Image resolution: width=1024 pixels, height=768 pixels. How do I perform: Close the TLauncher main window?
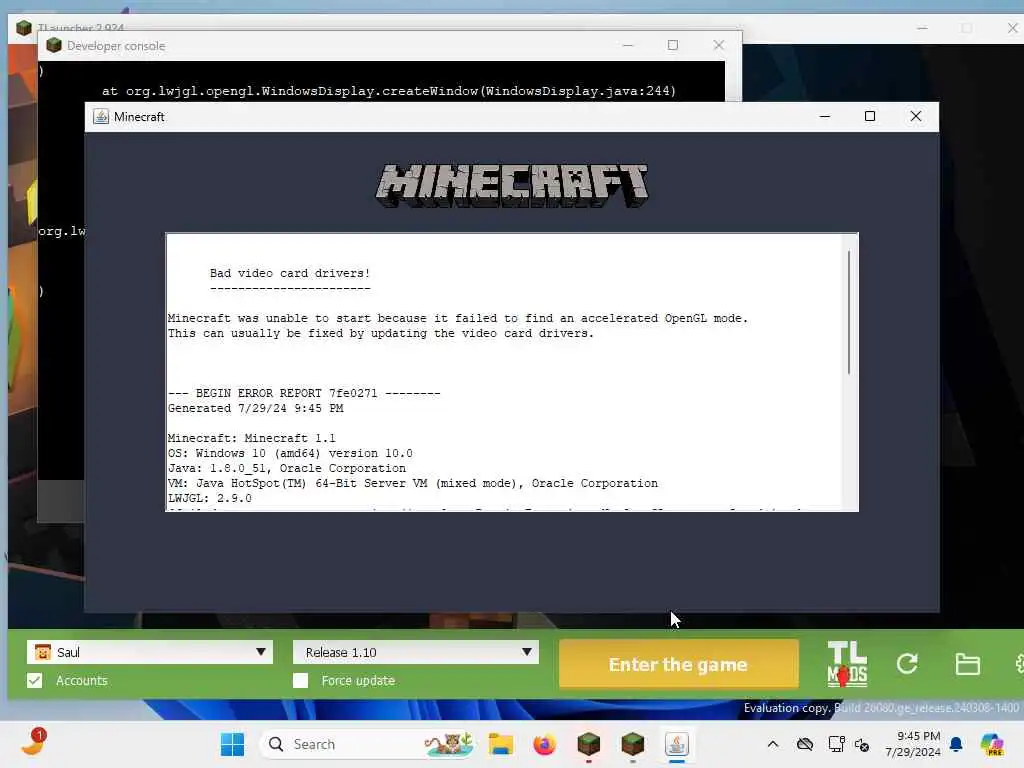pos(1012,28)
